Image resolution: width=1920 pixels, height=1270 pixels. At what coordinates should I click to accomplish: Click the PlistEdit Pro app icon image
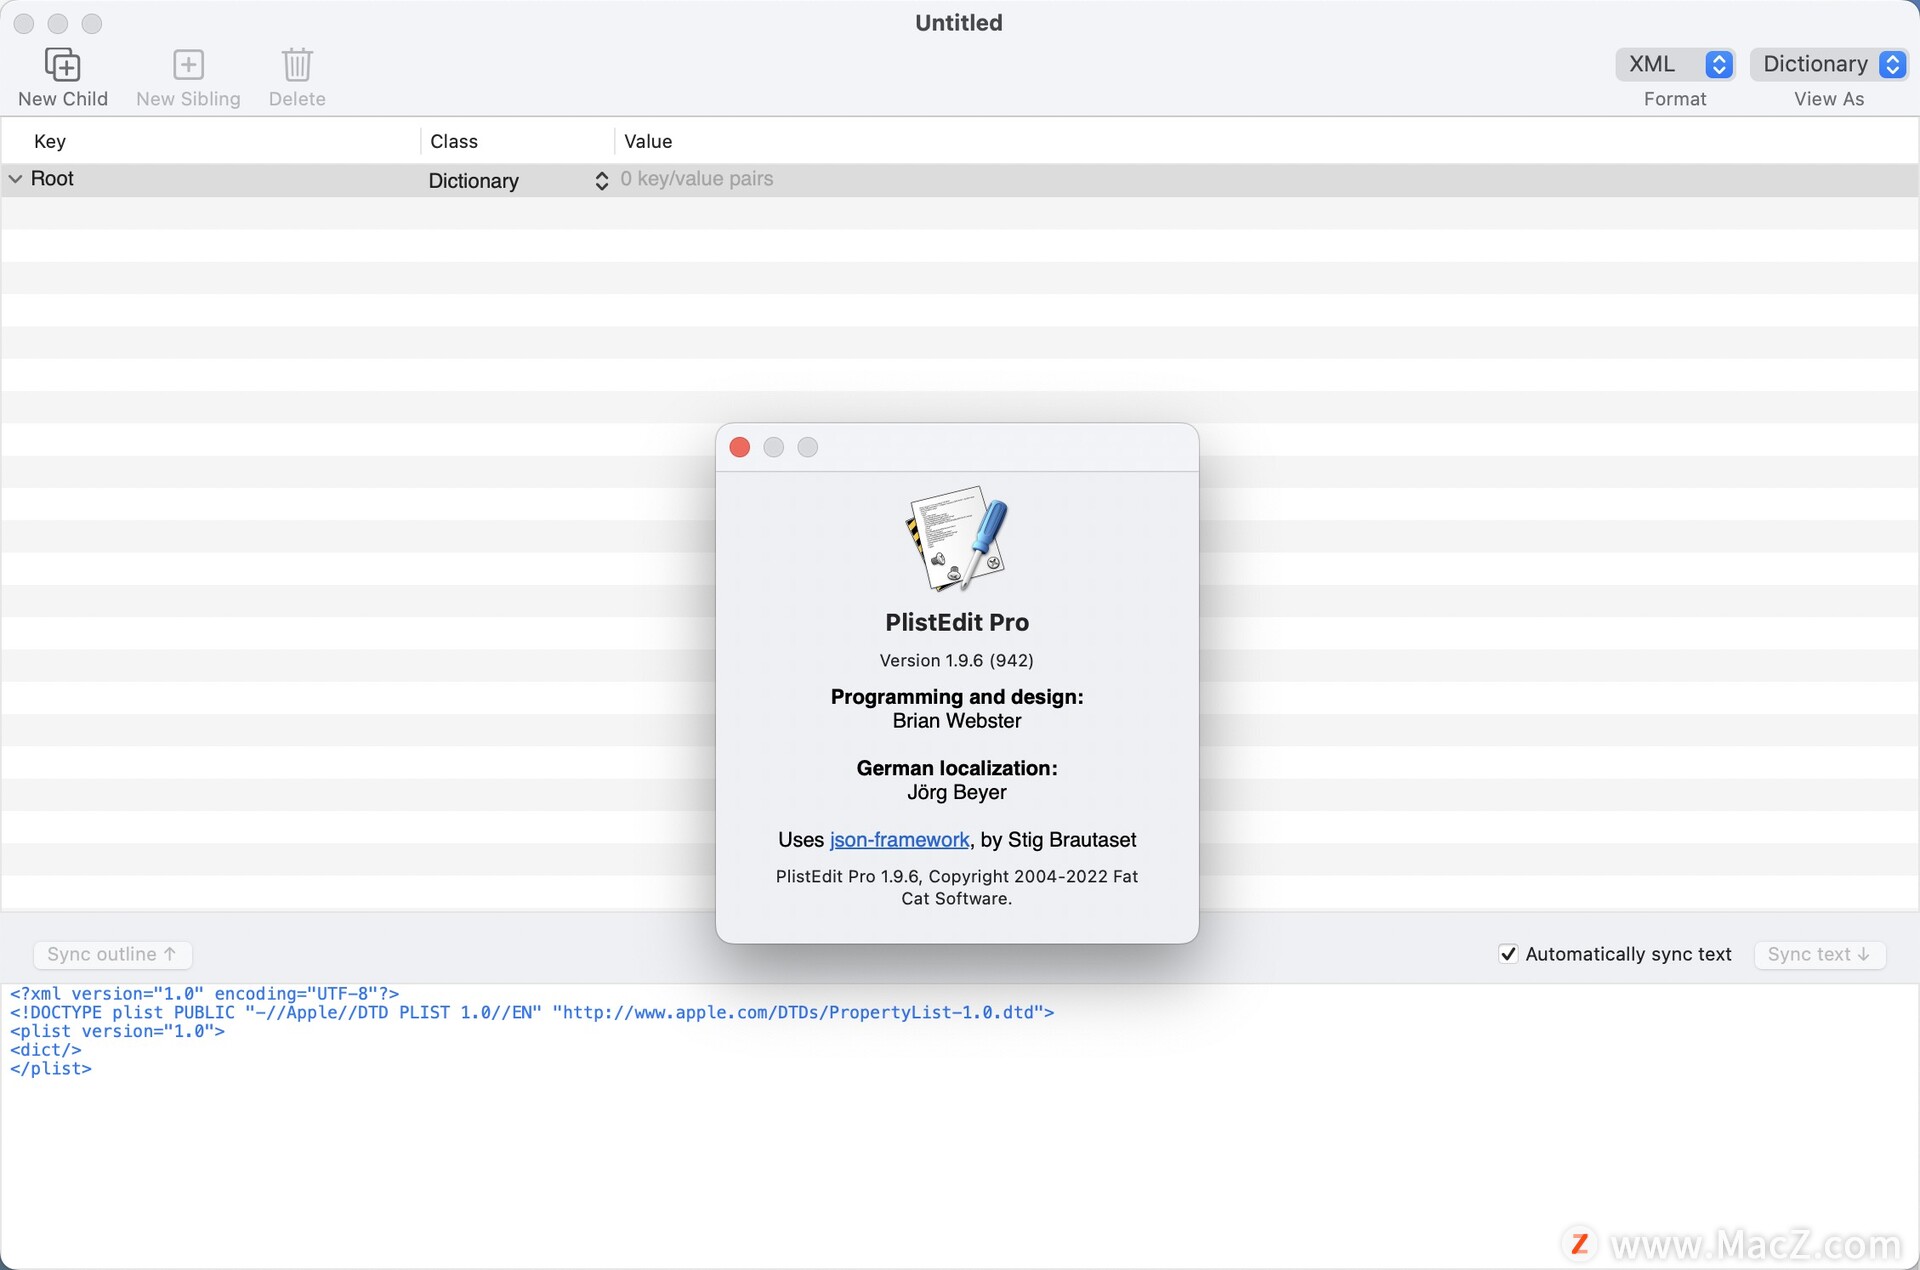tap(957, 538)
